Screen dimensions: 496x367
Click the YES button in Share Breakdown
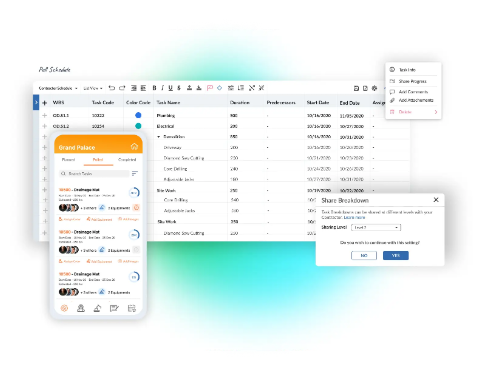396,255
